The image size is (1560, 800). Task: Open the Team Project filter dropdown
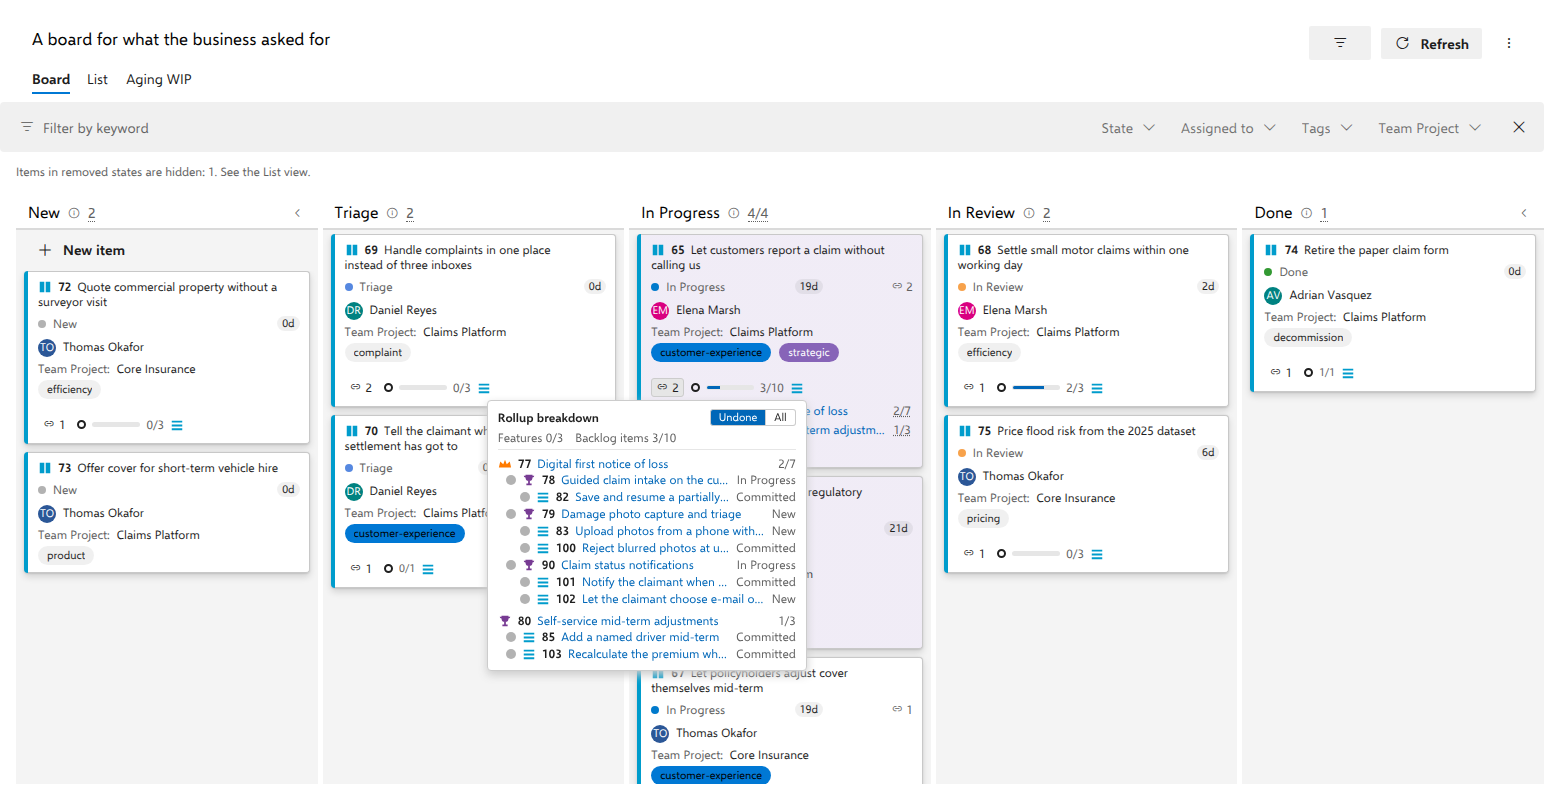(x=1429, y=128)
